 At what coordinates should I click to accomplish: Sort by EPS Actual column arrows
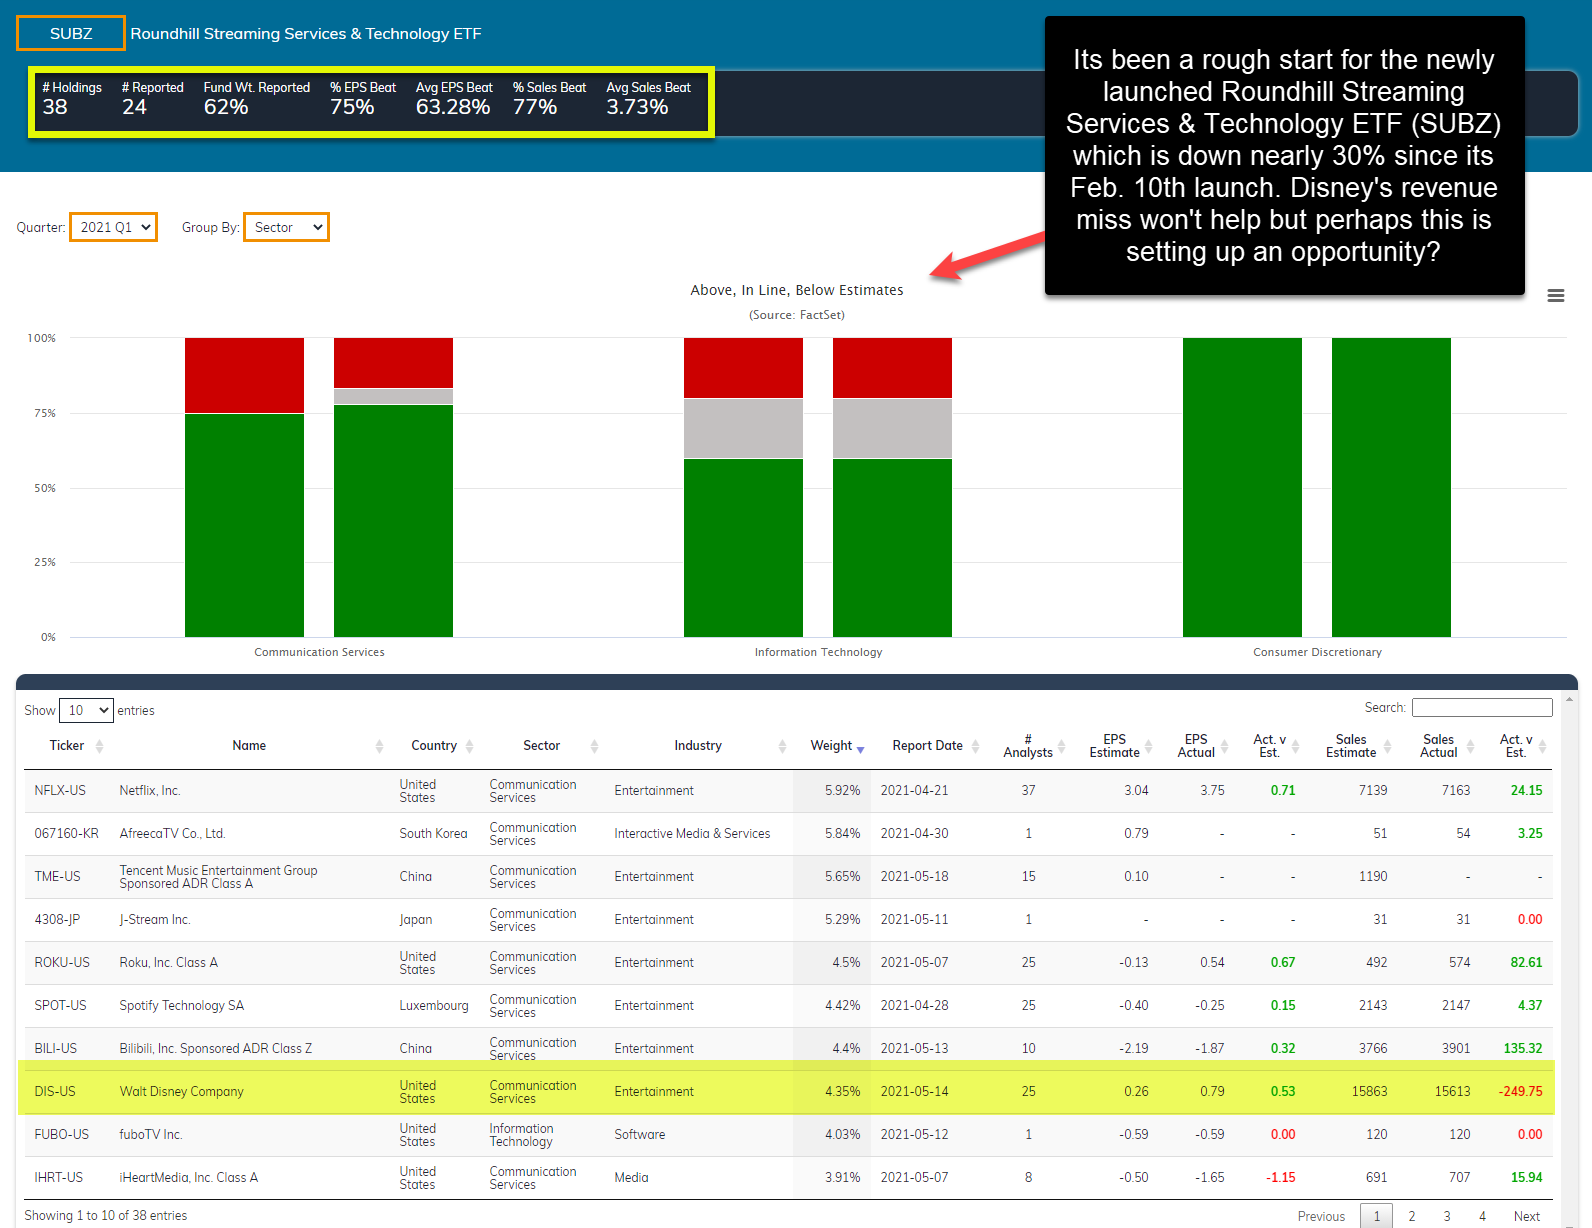[1224, 746]
